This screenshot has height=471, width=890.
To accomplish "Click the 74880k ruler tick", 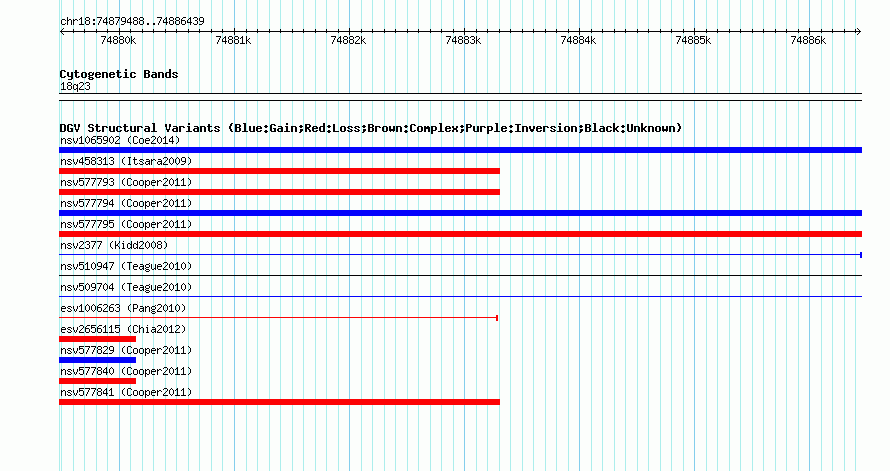I will coord(119,40).
